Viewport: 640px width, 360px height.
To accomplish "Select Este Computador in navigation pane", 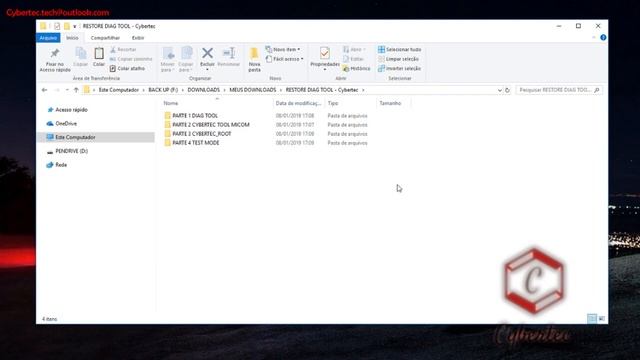I will [75, 138].
